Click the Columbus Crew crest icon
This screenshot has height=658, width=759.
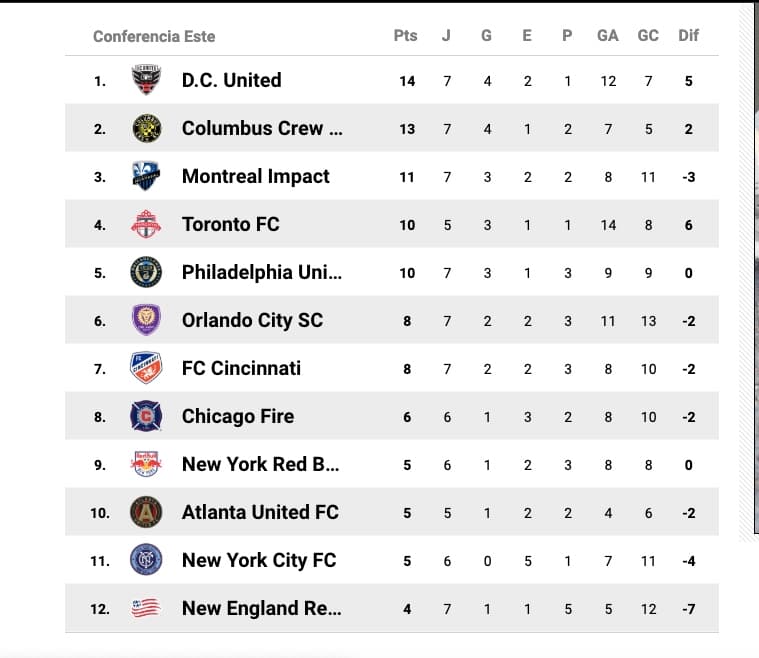point(146,128)
